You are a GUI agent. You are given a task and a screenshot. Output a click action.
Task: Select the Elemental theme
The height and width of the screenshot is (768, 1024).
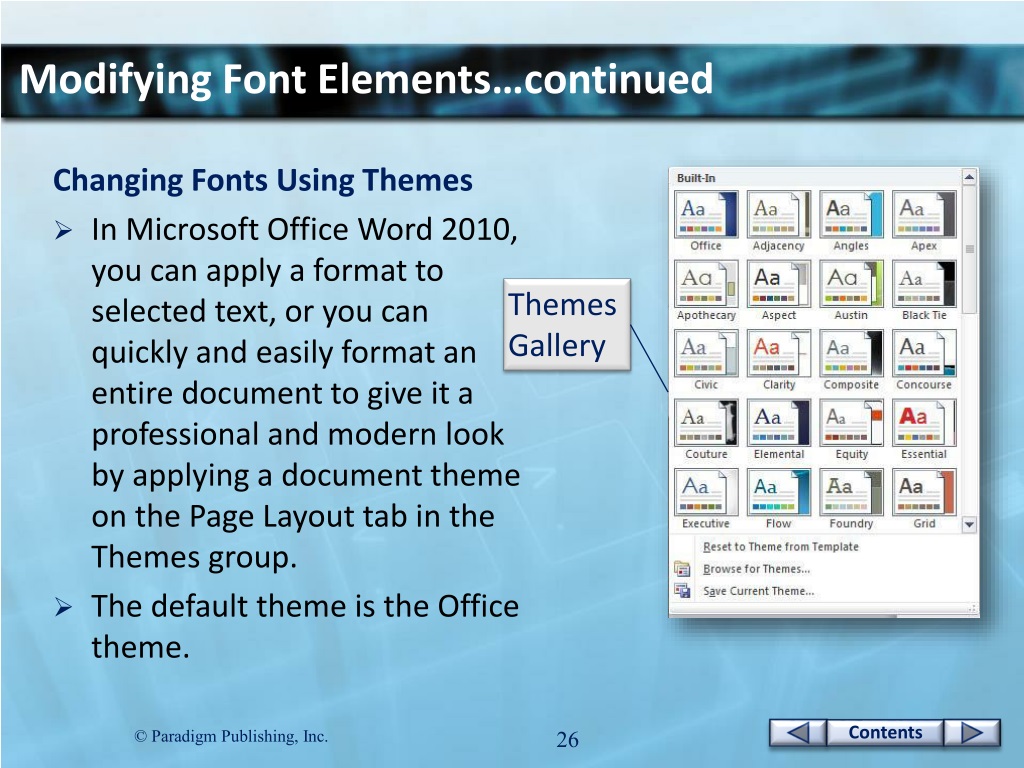click(x=778, y=423)
